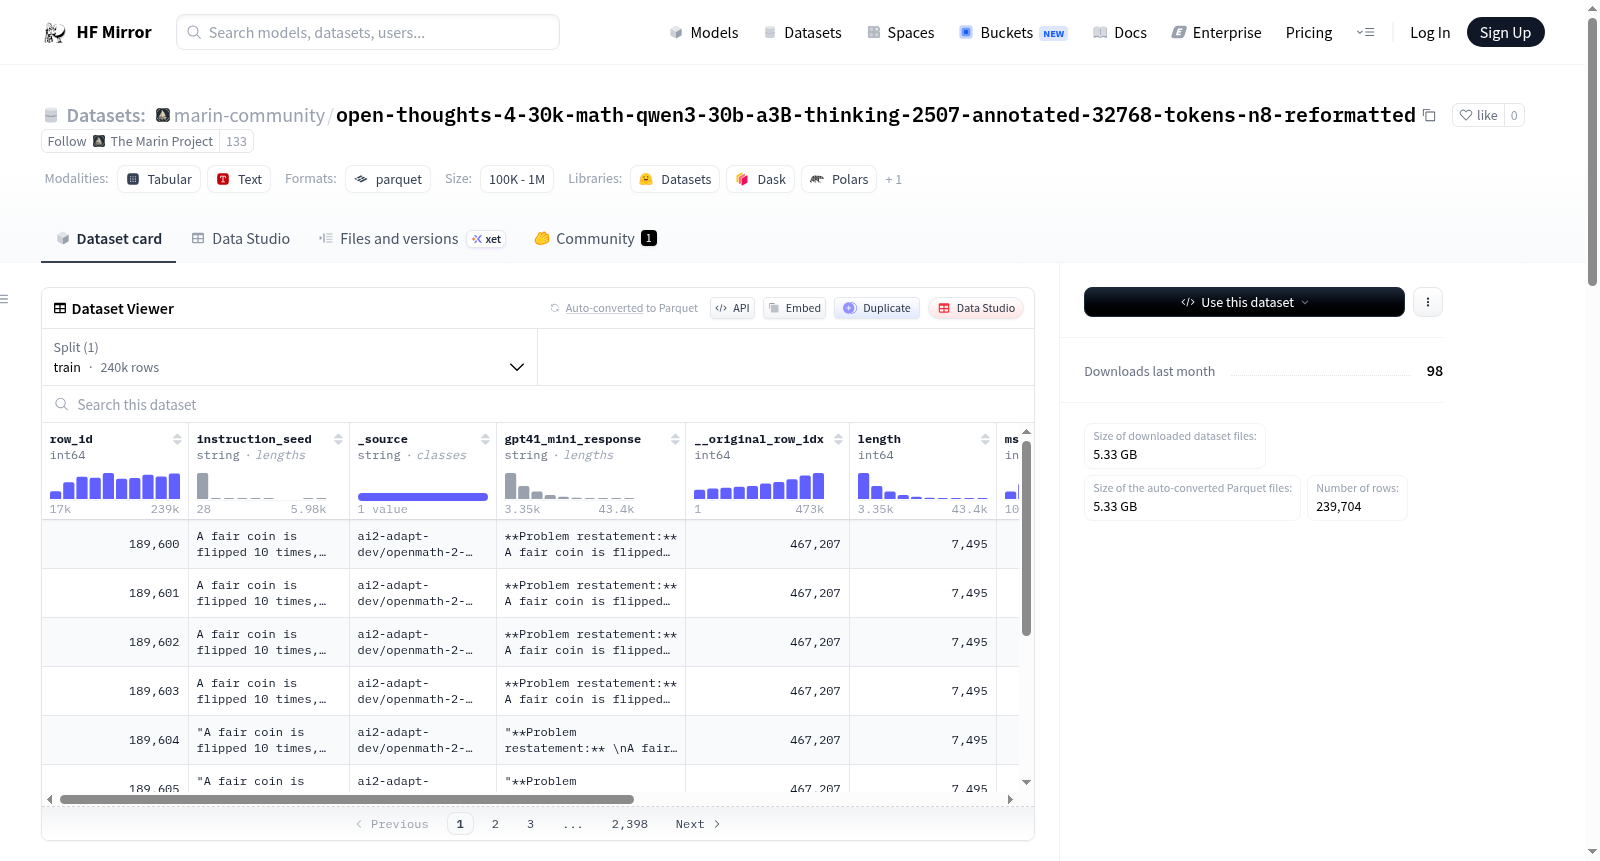This screenshot has height=861, width=1600.
Task: Click the table vertical scrollbar
Action: (x=1026, y=538)
